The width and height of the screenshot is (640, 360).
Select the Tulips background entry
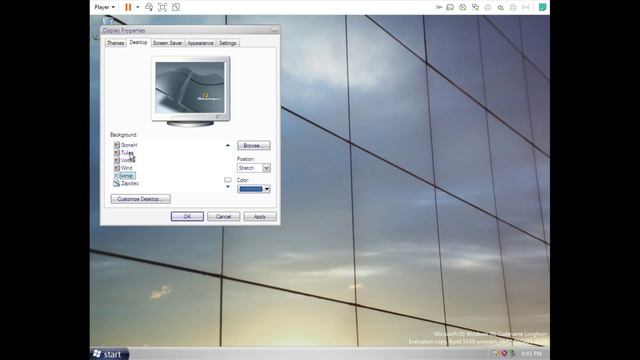tap(127, 153)
